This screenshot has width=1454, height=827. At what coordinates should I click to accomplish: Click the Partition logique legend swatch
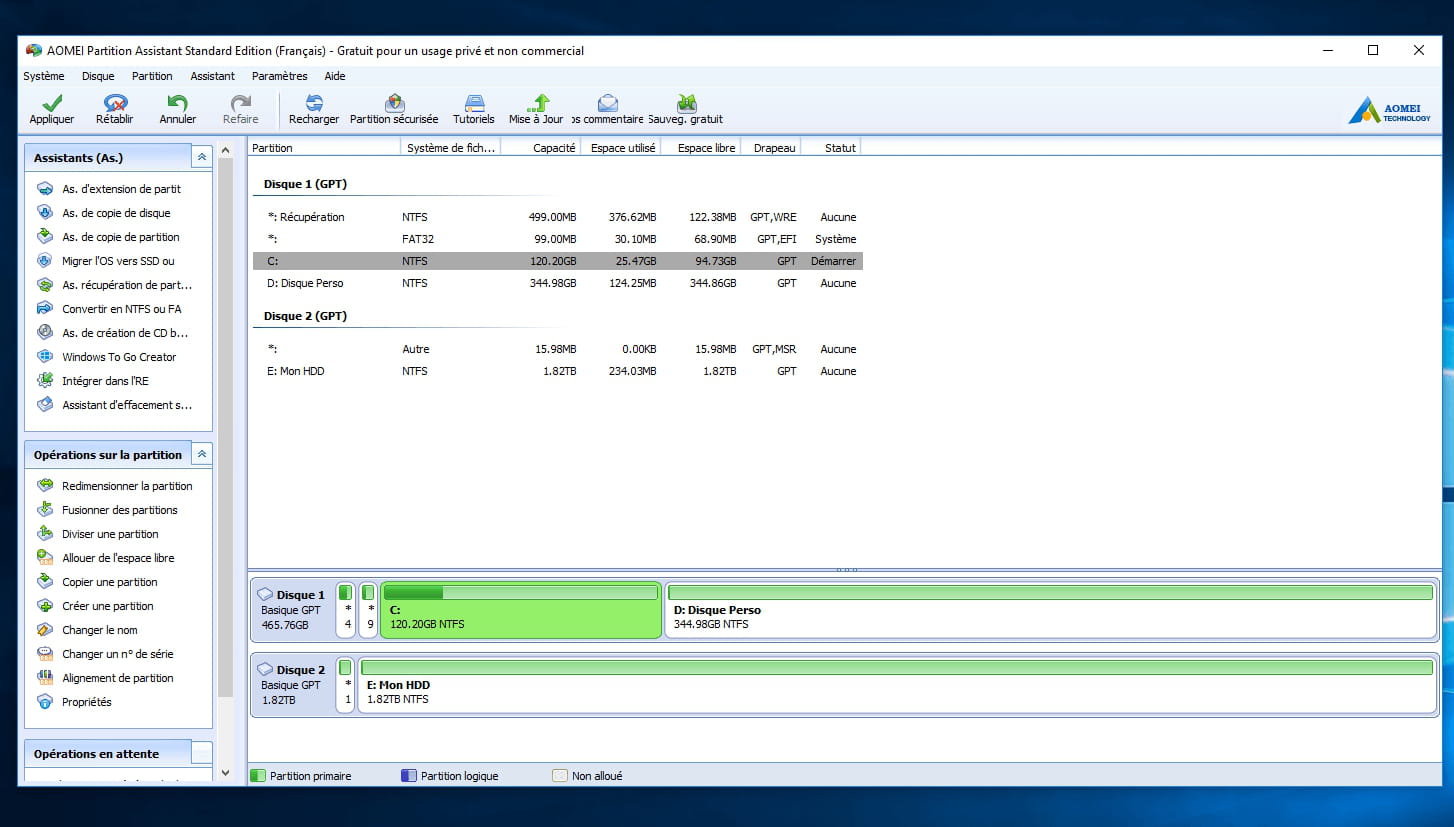pyautogui.click(x=408, y=776)
